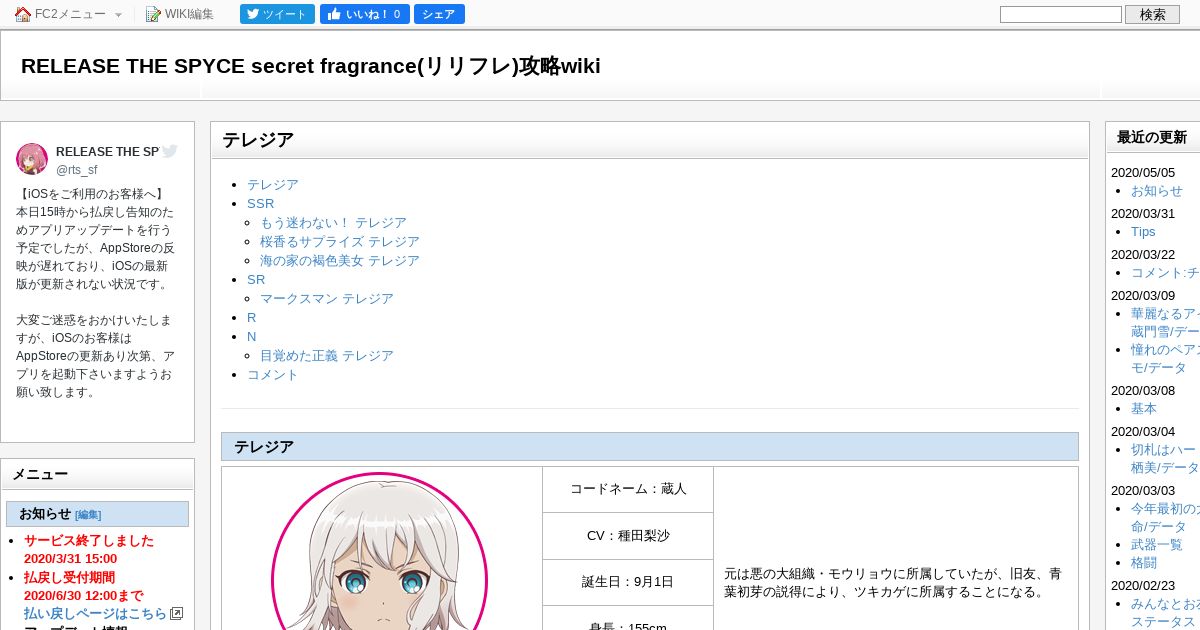Click the rts_sf Twitter profile avatar
1200x630 pixels.
point(32,159)
